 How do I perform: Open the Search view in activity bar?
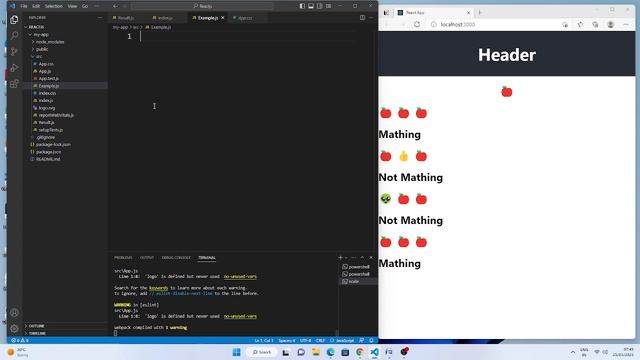pos(14,36)
